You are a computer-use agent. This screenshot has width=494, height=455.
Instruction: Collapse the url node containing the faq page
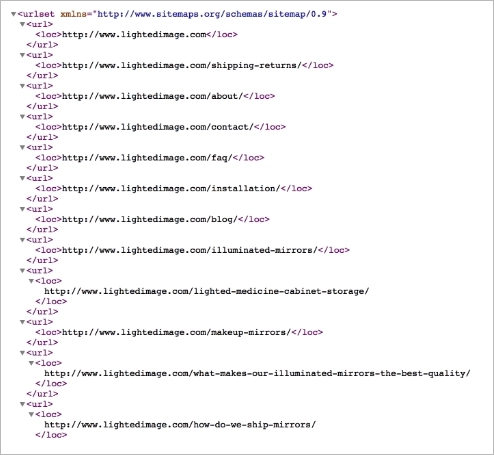coord(22,147)
